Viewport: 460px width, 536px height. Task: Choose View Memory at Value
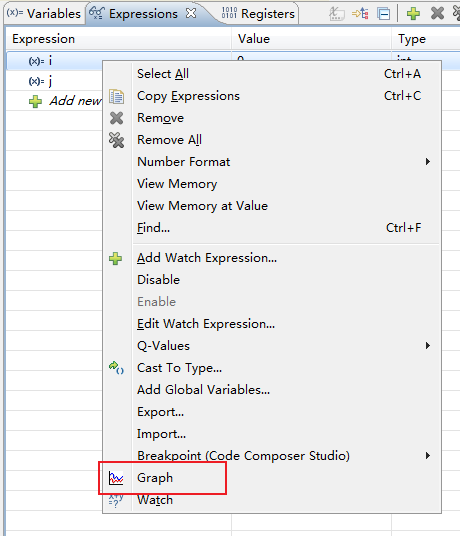click(x=272, y=206)
